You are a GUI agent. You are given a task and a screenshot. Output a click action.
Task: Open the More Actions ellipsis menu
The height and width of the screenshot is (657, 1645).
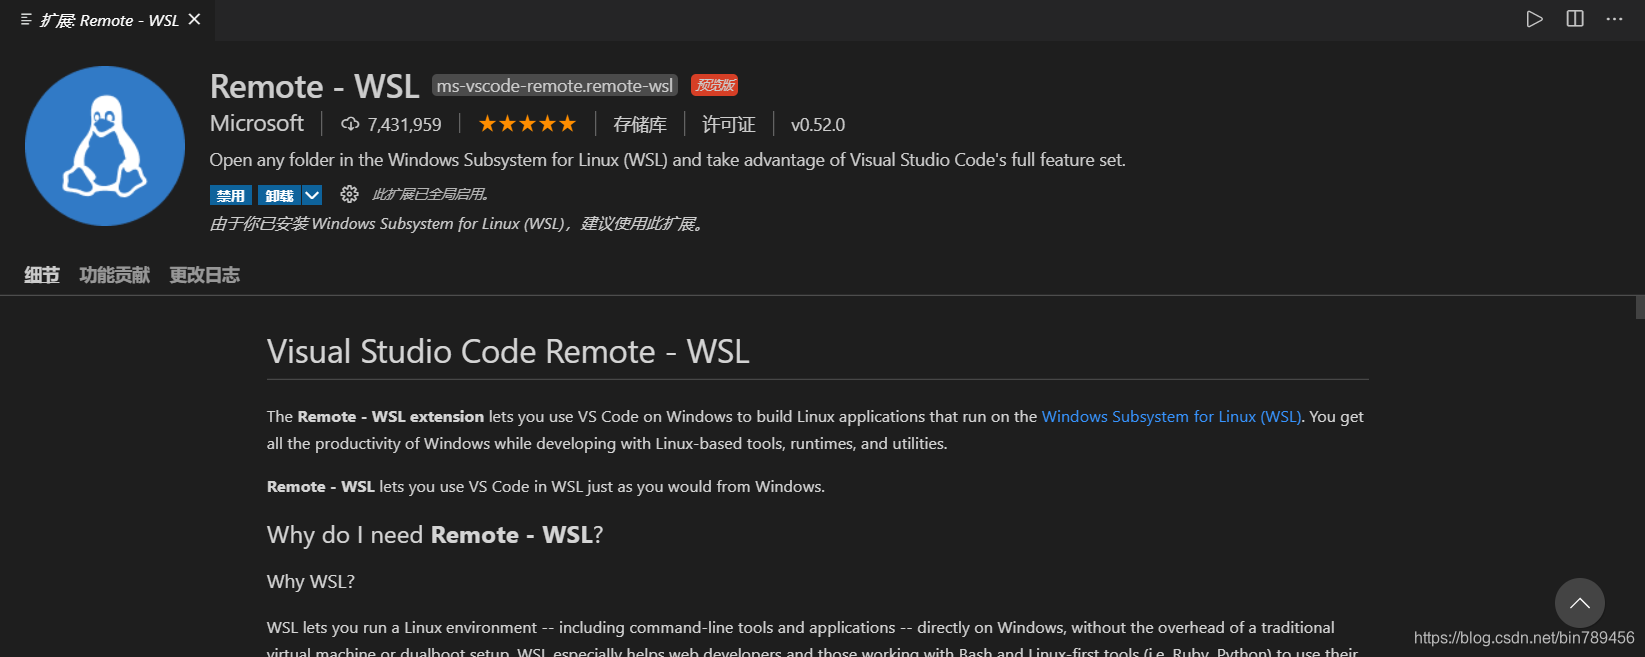point(1615,19)
